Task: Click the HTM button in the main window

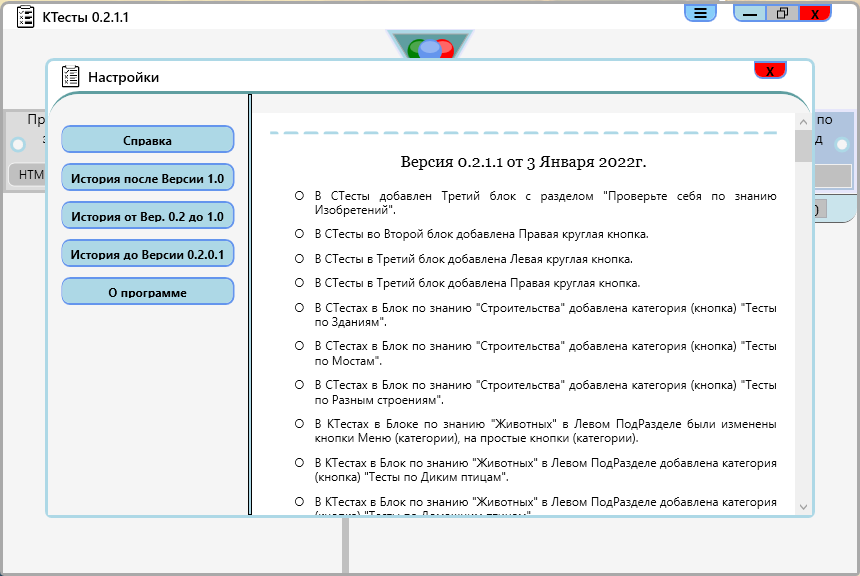Action: click(27, 175)
